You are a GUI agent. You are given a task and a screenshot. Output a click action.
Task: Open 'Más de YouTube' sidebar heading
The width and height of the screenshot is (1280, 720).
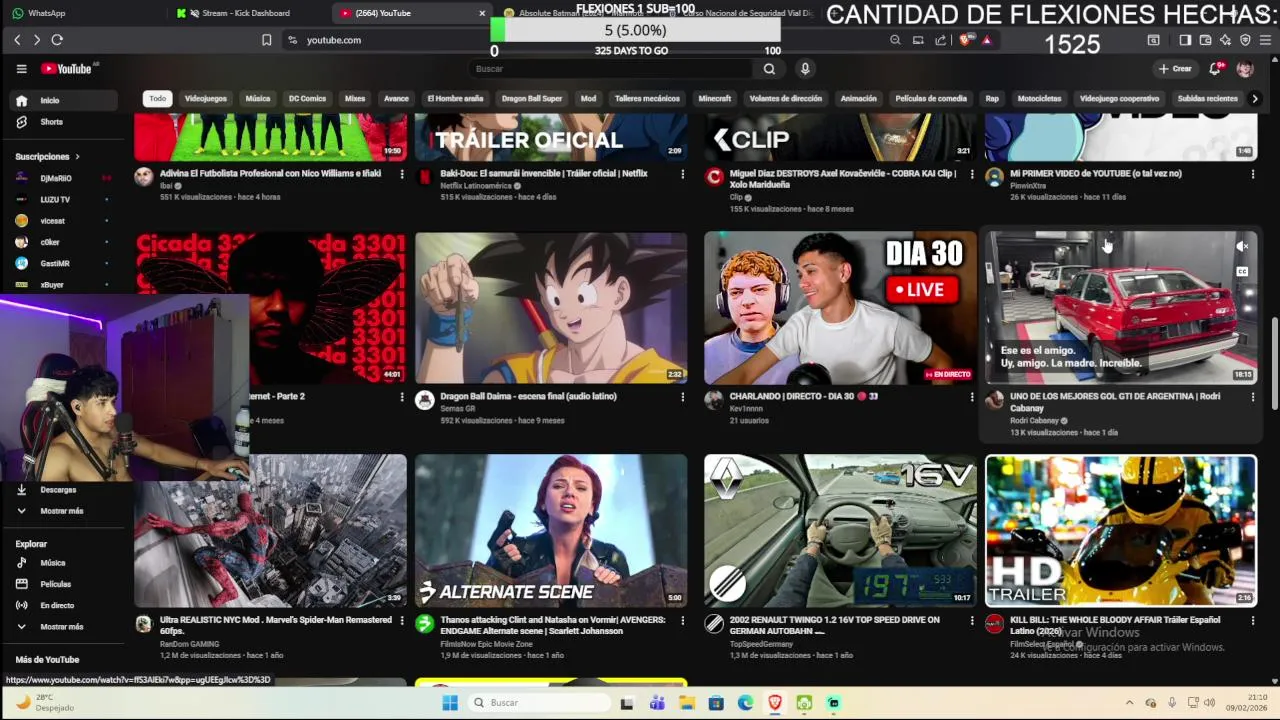[47, 660]
